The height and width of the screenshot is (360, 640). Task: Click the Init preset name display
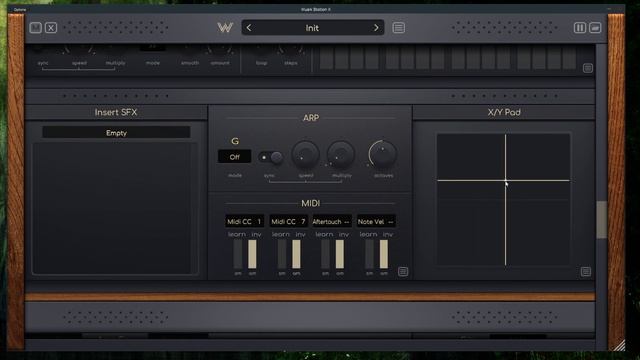click(x=312, y=28)
